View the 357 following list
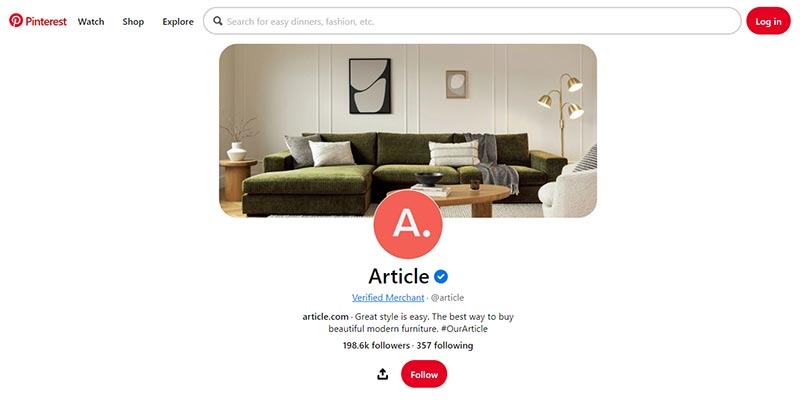Image resolution: width=800 pixels, height=405 pixels. 444,345
